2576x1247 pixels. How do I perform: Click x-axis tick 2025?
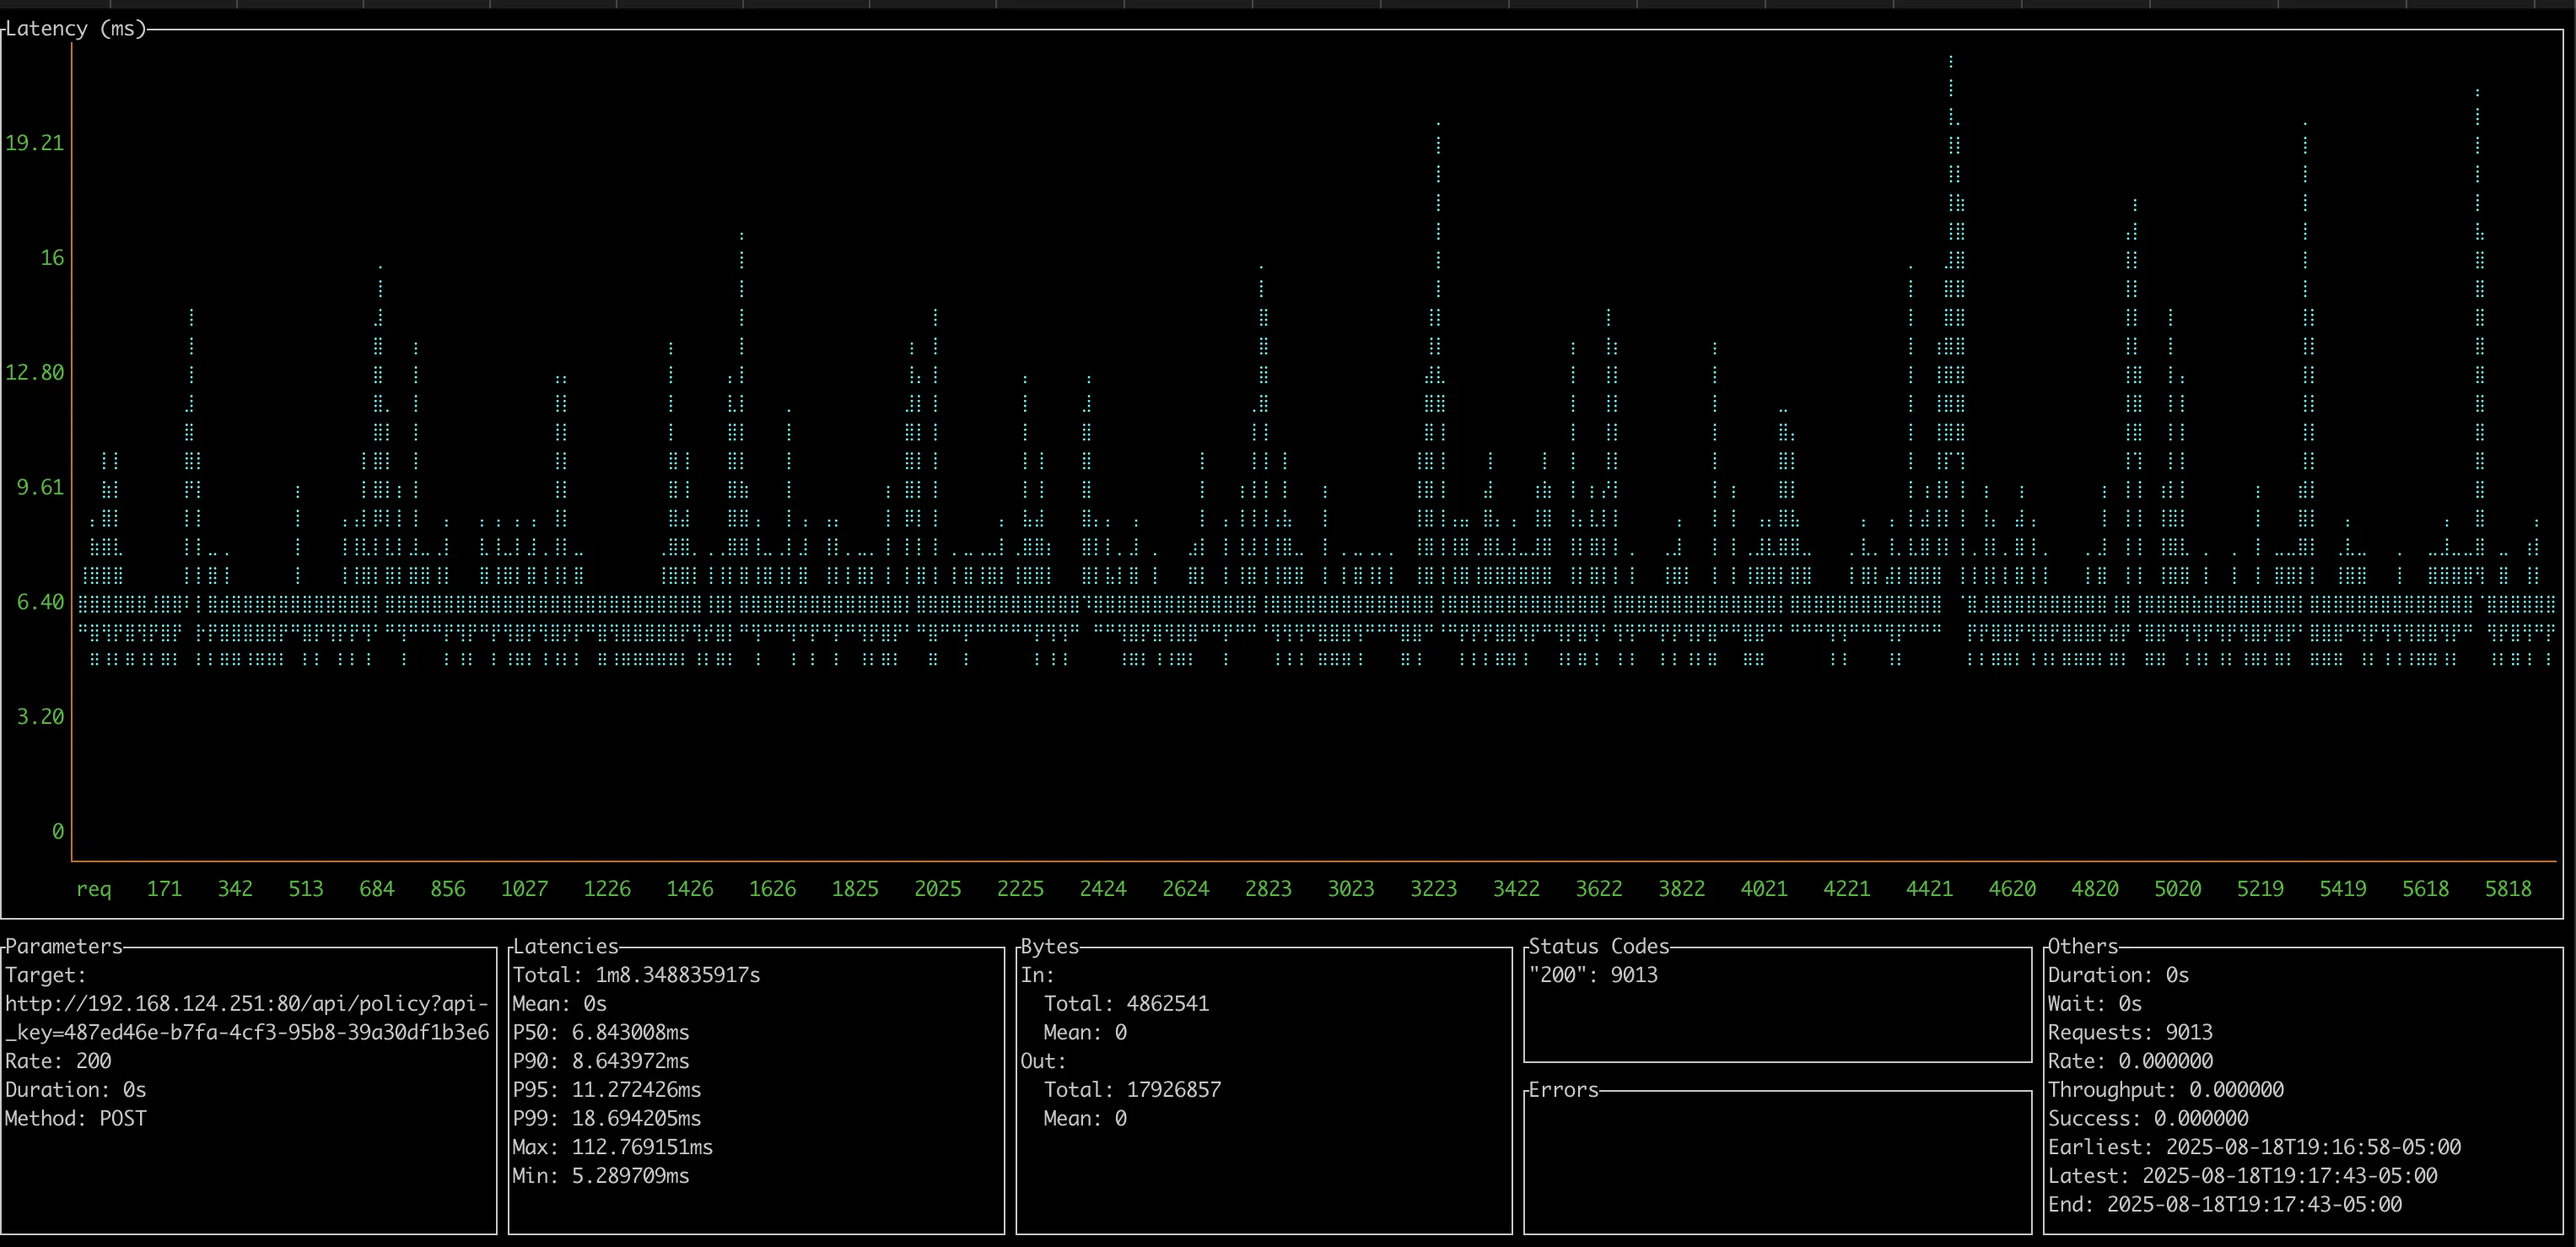[x=938, y=889]
